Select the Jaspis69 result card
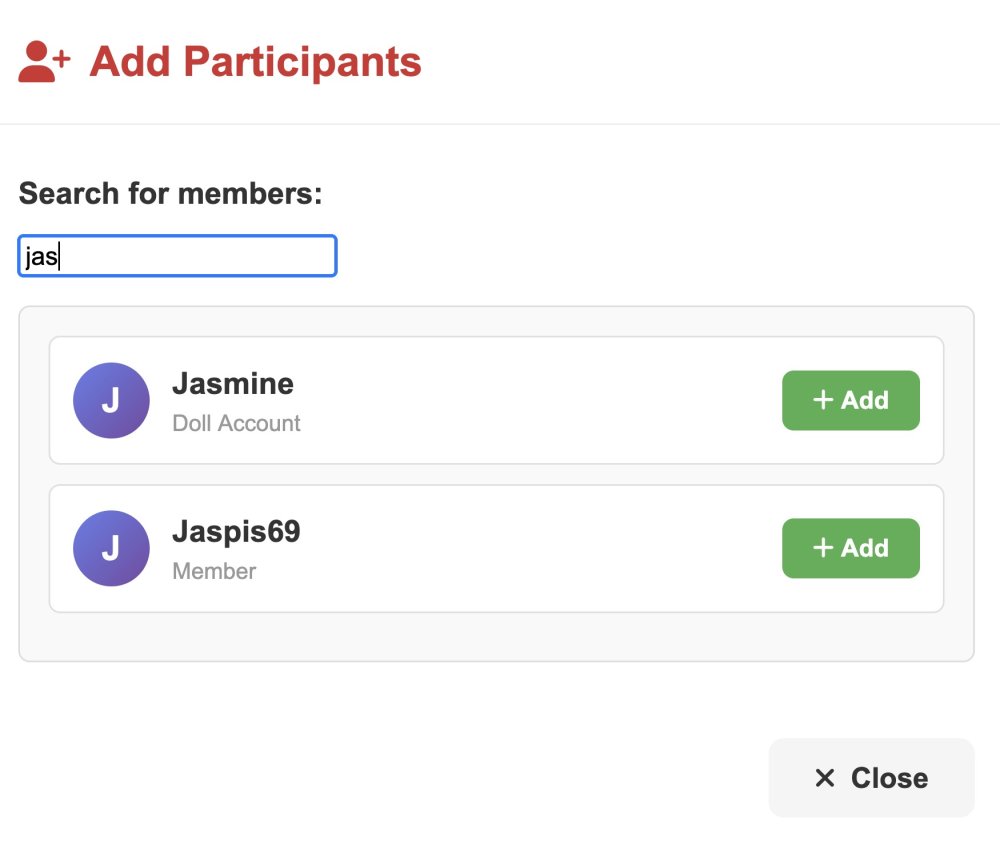 coord(496,548)
